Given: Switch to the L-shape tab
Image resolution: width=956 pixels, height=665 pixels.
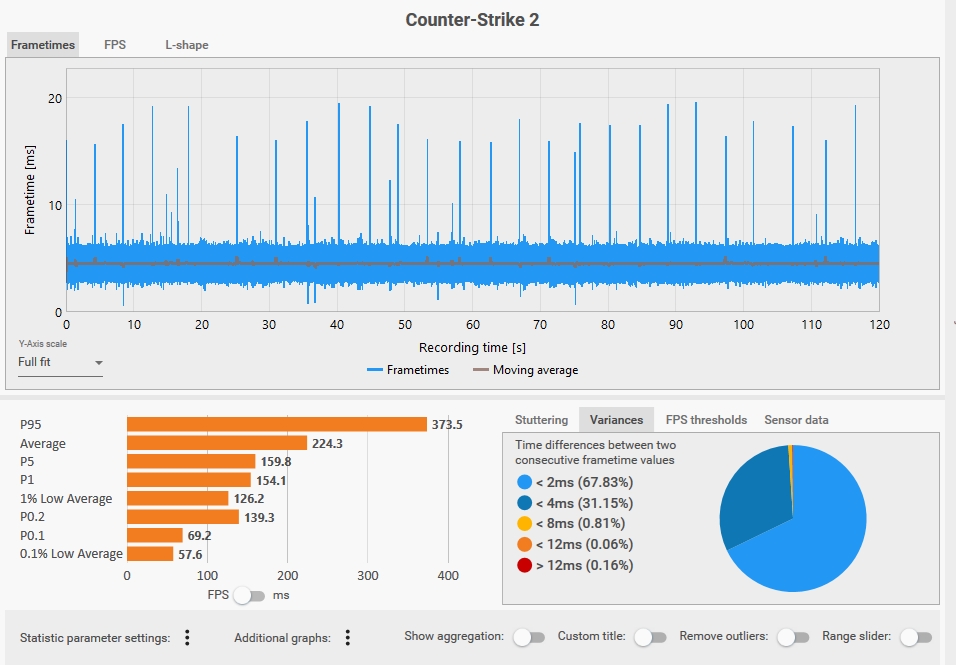Looking at the screenshot, I should click(x=187, y=45).
